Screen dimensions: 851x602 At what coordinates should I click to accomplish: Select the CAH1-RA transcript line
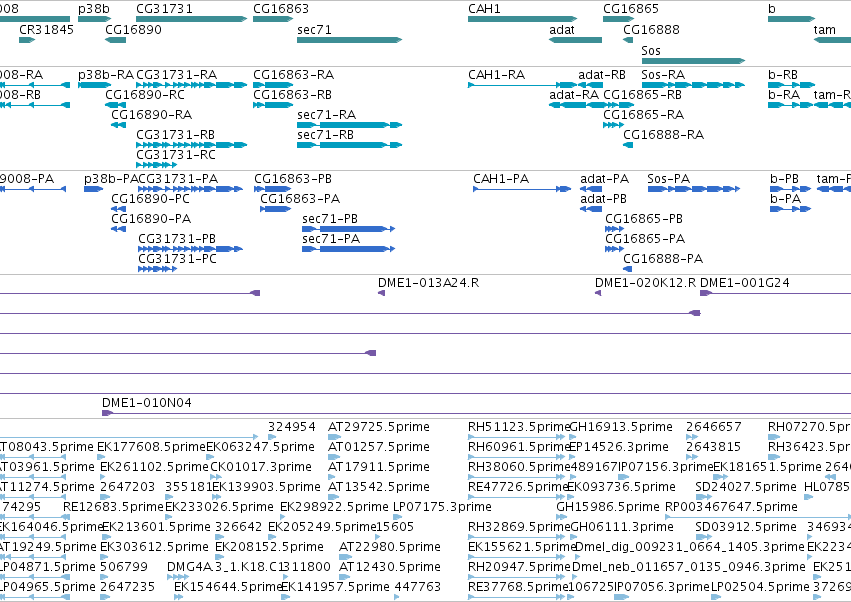pyautogui.click(x=523, y=85)
